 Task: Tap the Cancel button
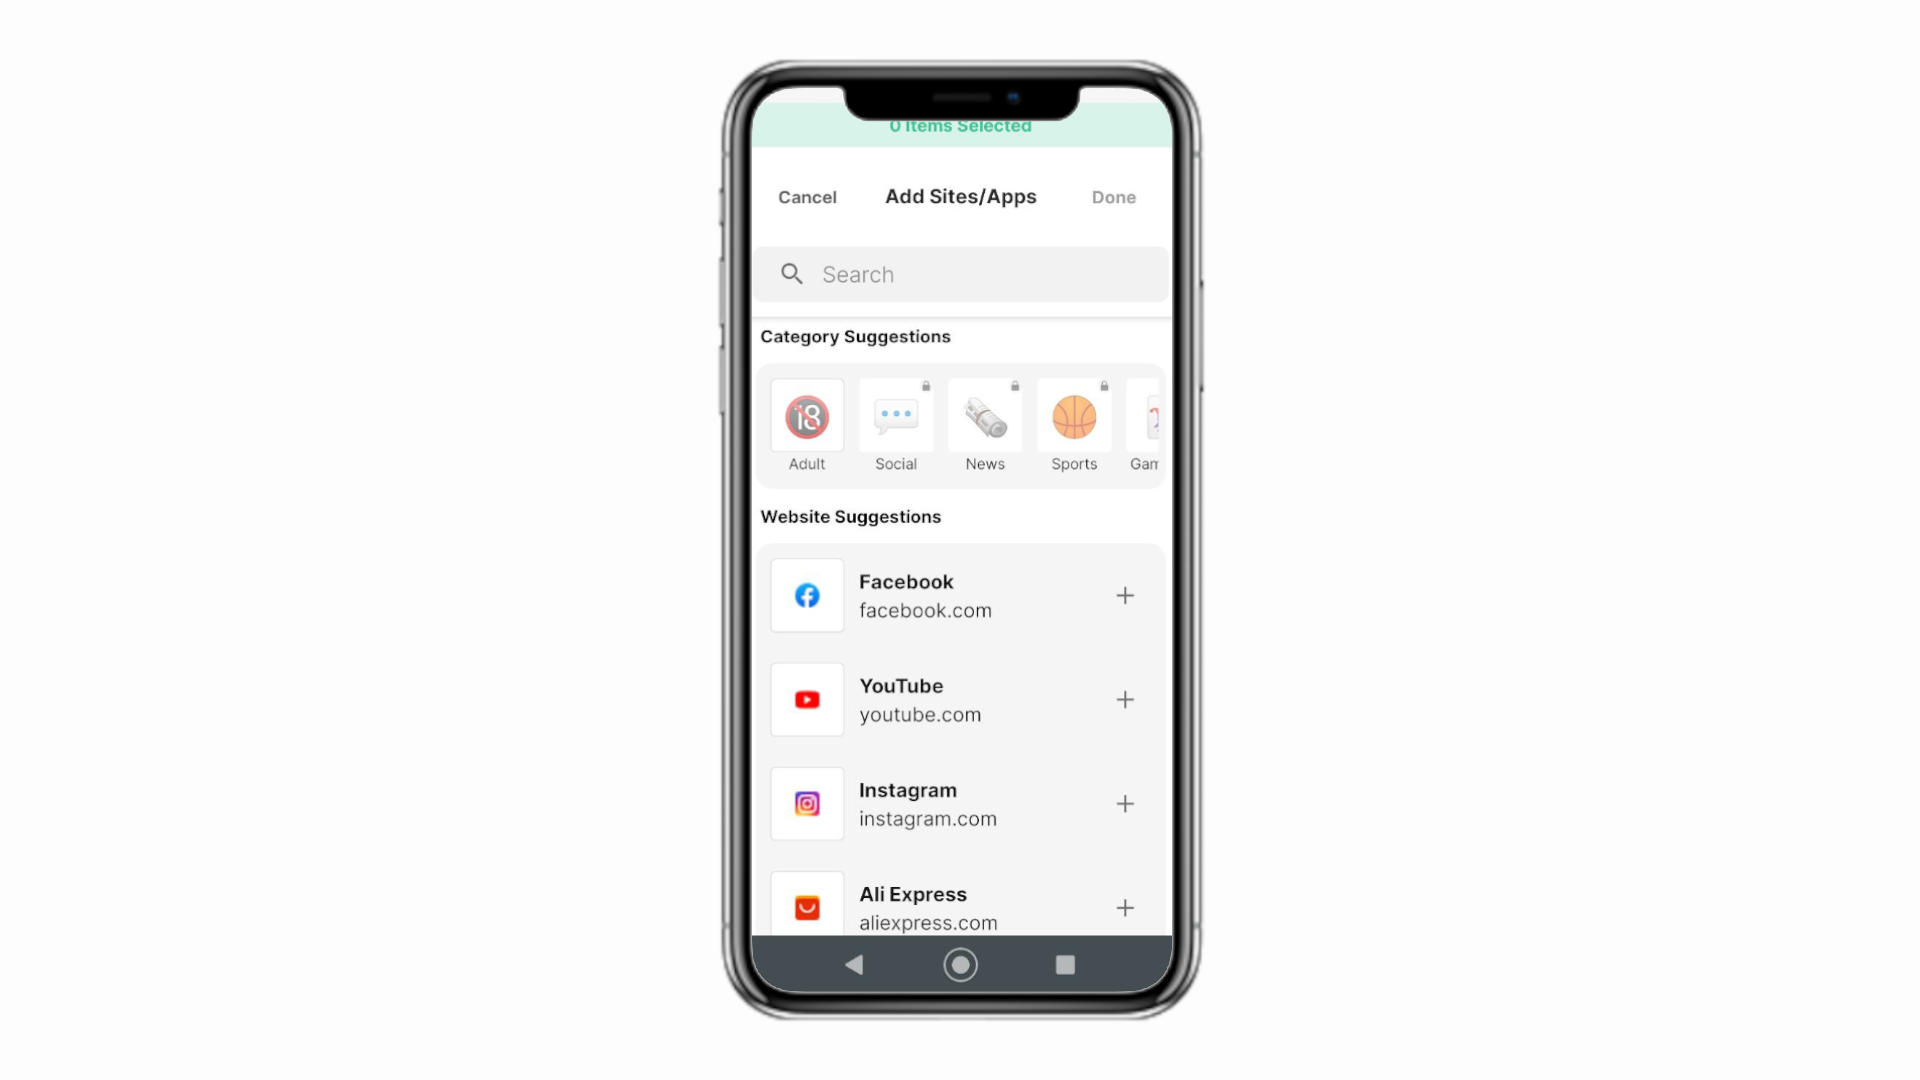pos(806,195)
